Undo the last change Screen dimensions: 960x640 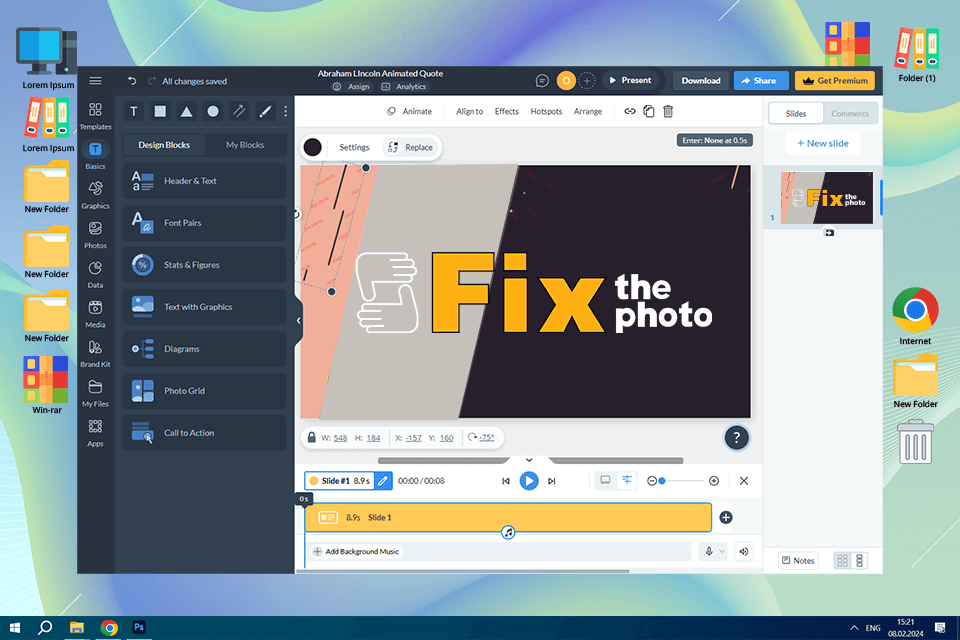(132, 81)
